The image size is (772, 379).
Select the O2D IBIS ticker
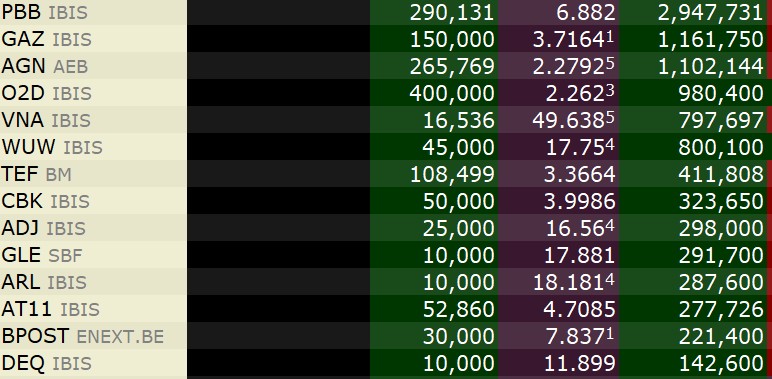click(x=47, y=93)
